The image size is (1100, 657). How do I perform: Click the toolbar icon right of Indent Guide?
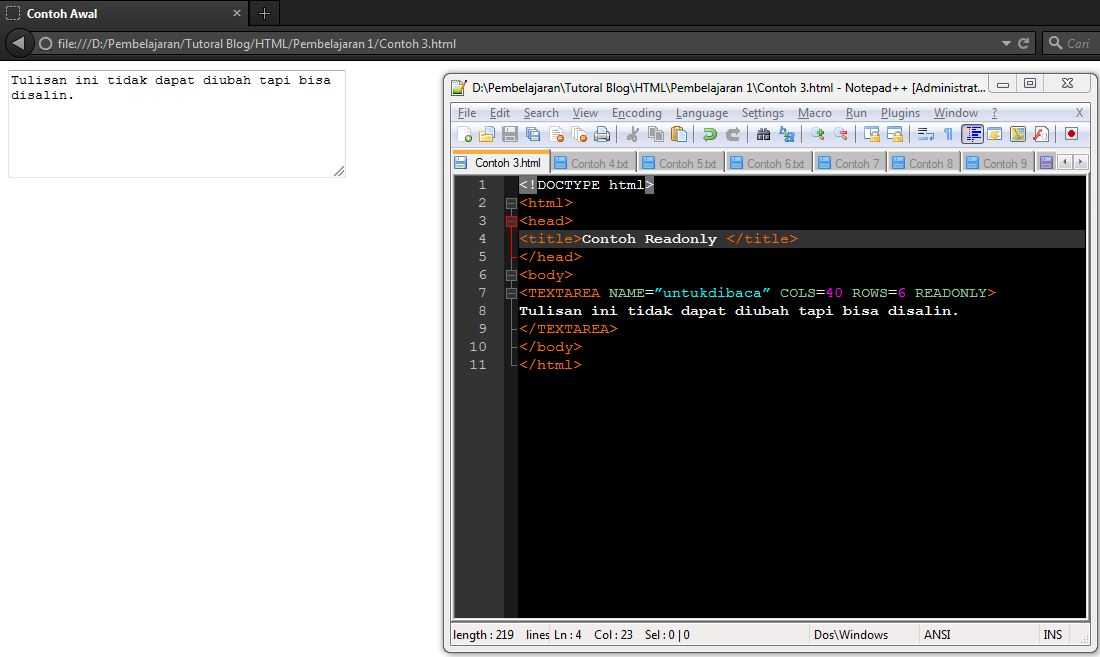pyautogui.click(x=995, y=135)
